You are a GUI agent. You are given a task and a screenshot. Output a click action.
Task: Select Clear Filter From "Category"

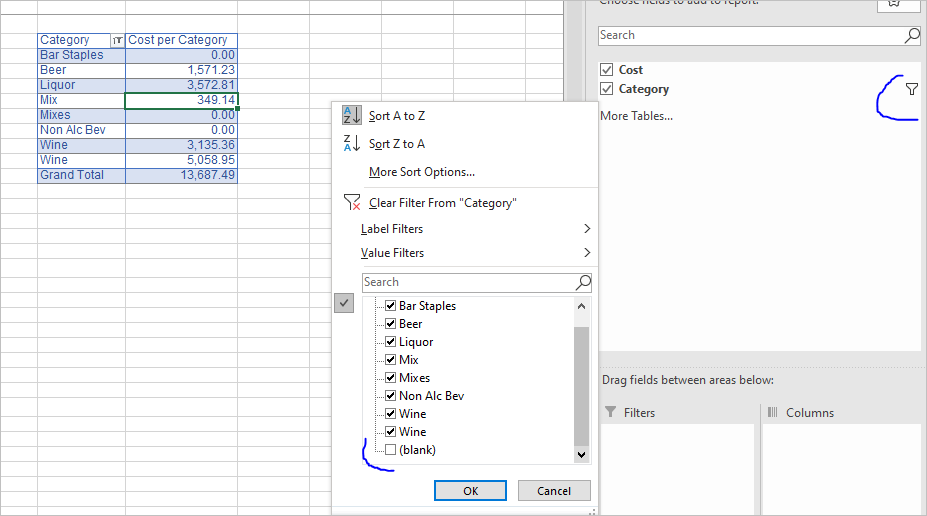pyautogui.click(x=442, y=203)
